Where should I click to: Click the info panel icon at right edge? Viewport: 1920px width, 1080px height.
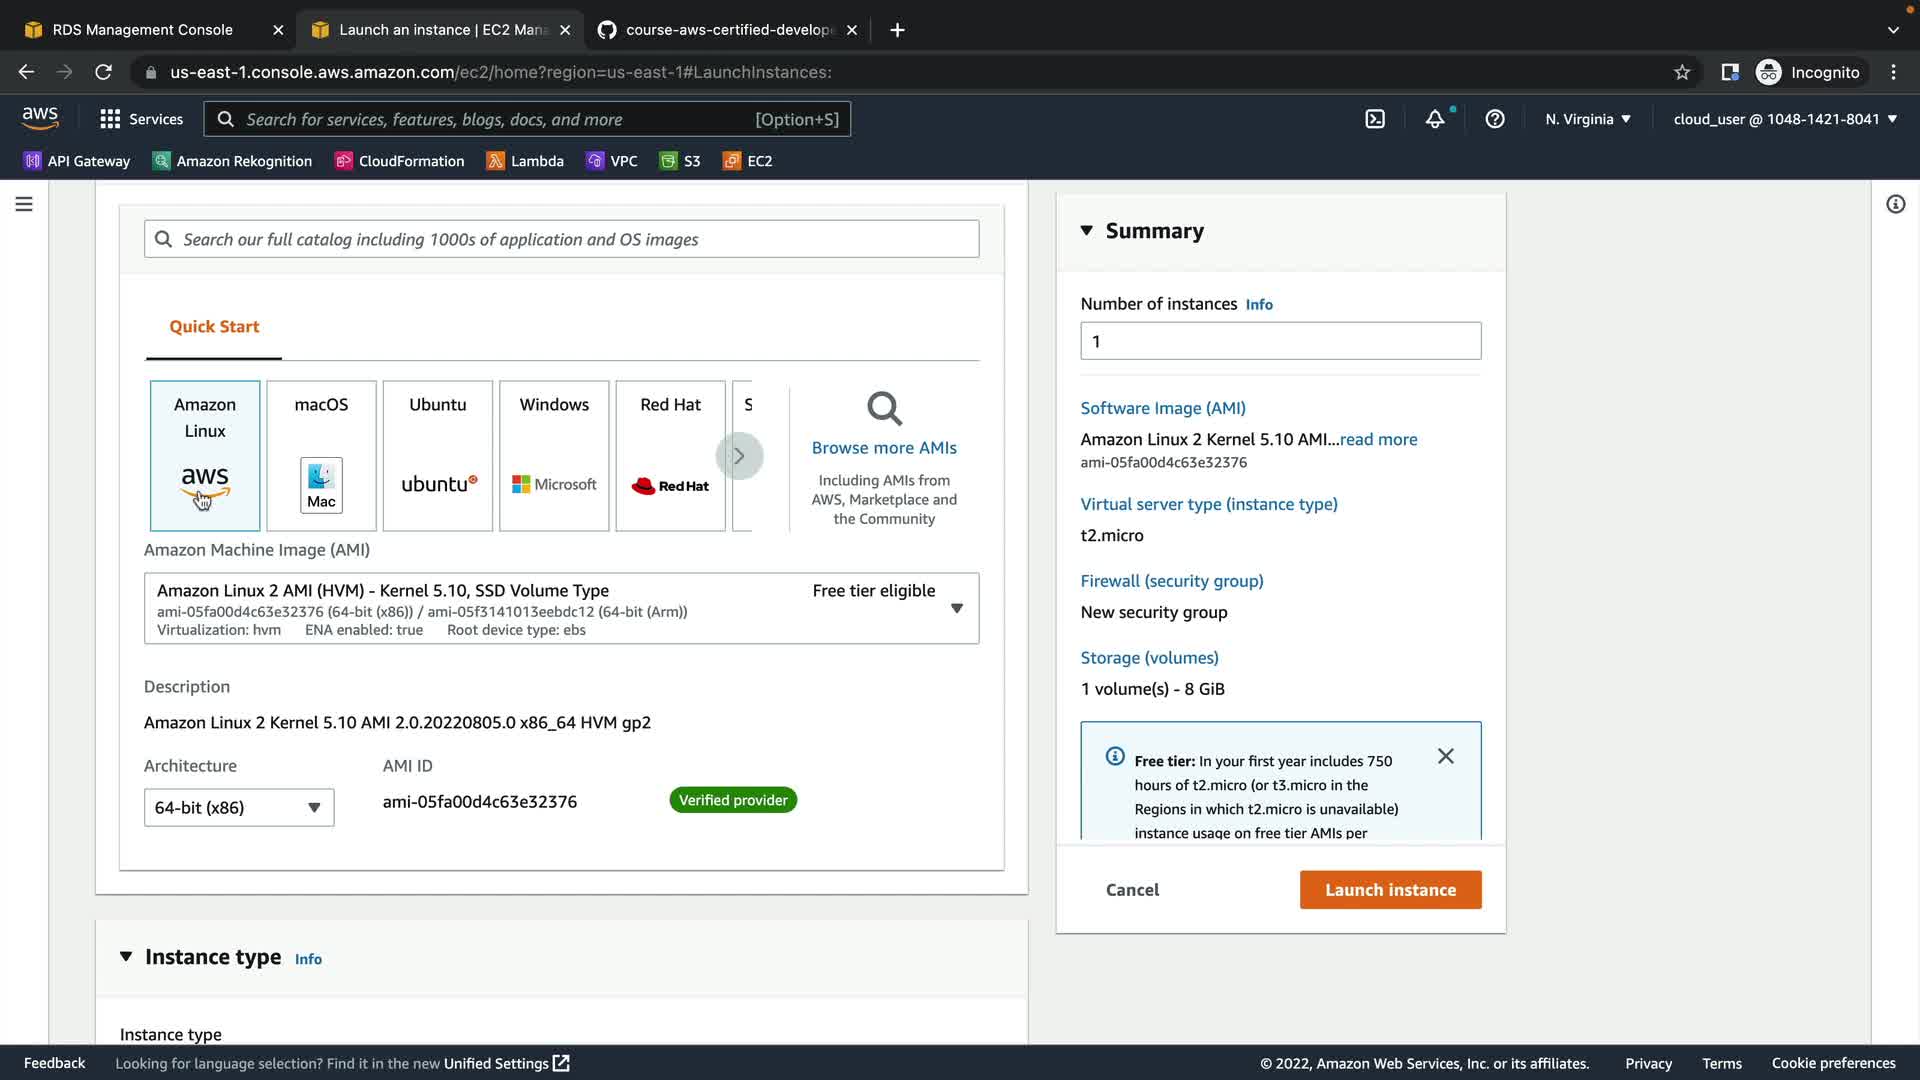1895,204
